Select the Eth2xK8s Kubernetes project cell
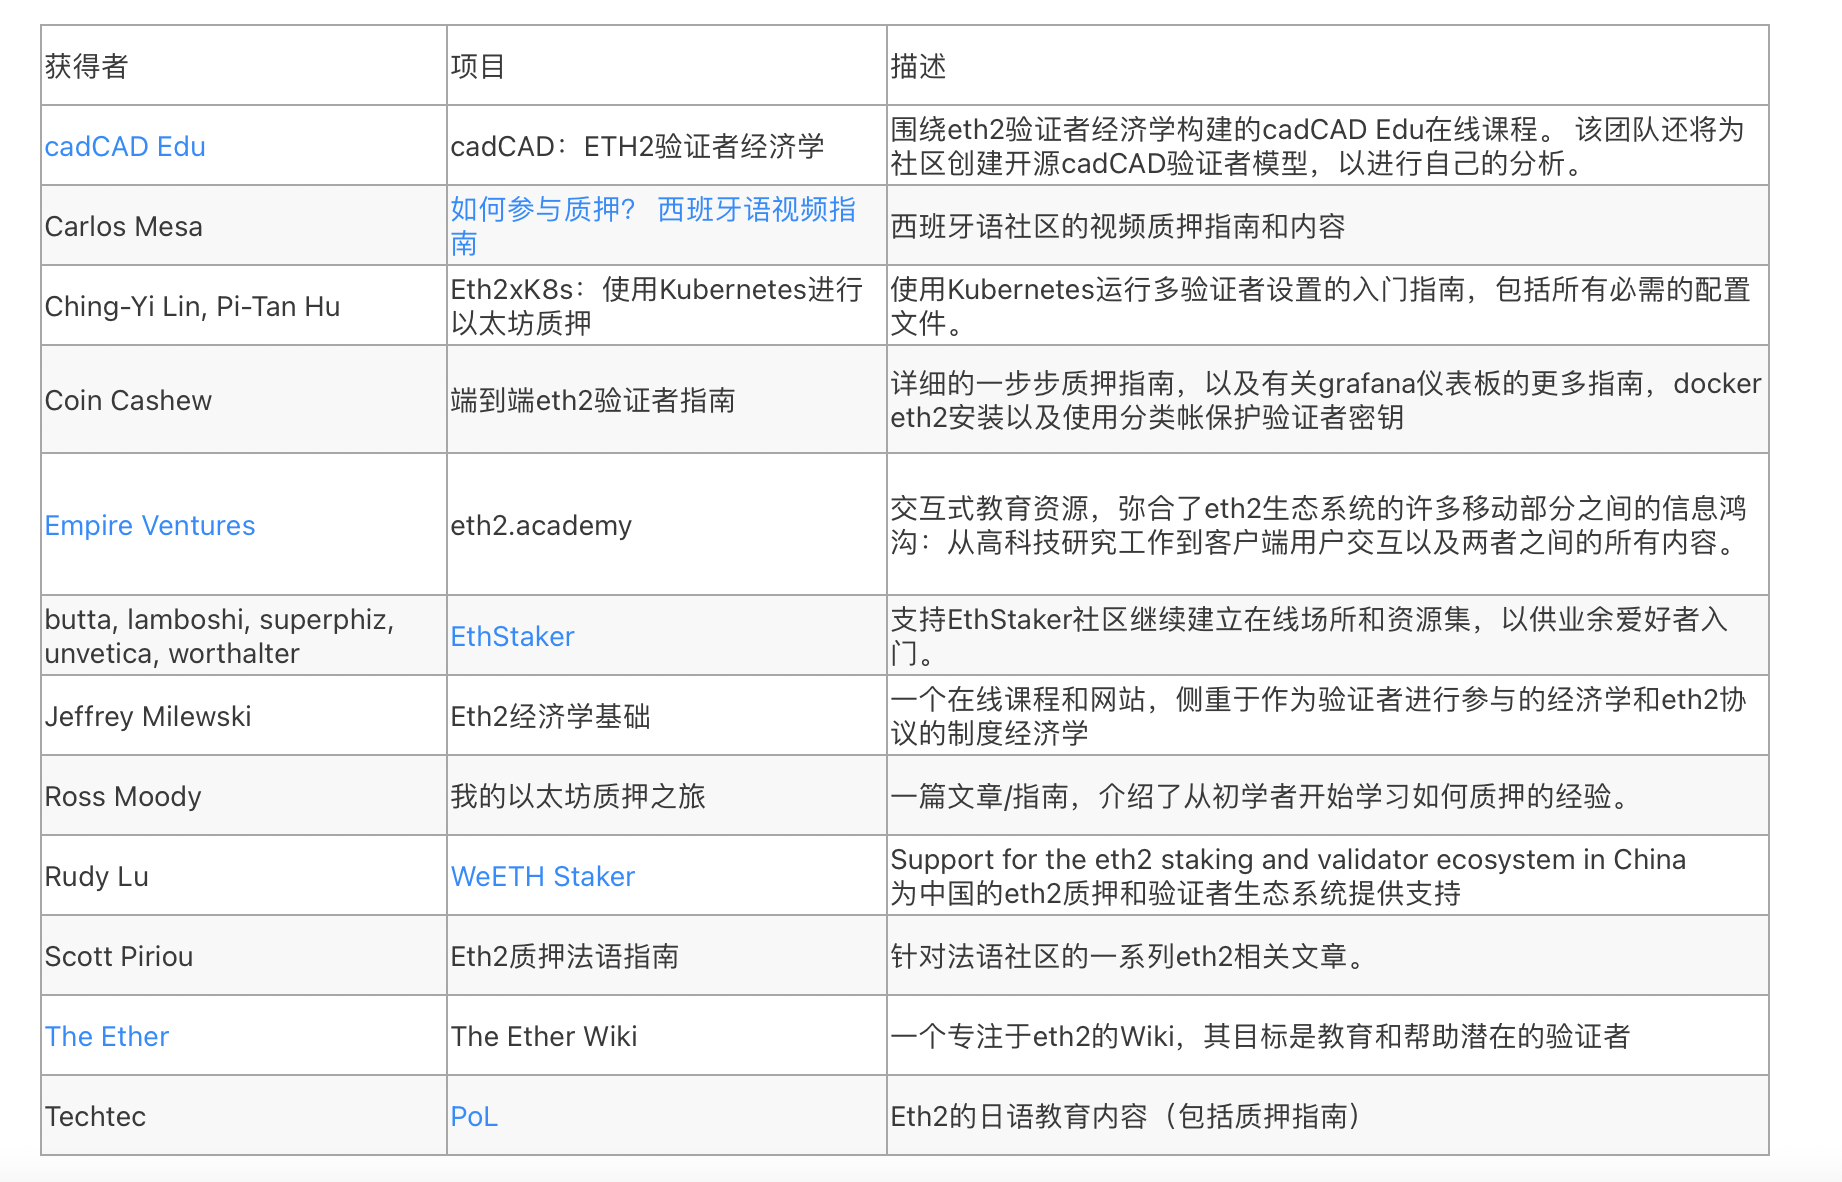 655,306
